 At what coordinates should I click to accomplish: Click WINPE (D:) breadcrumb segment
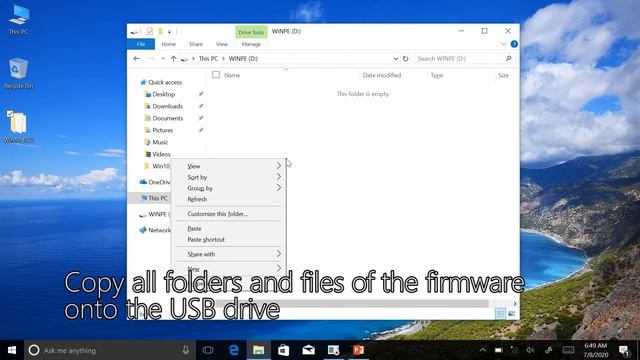[243, 59]
